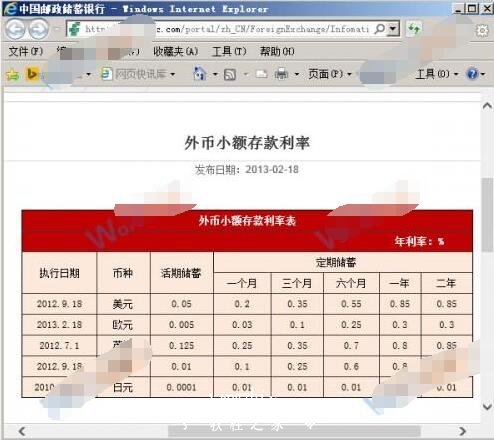The width and height of the screenshot is (494, 440).
Task: Click the publish date 2013-02-18
Action: (272, 170)
